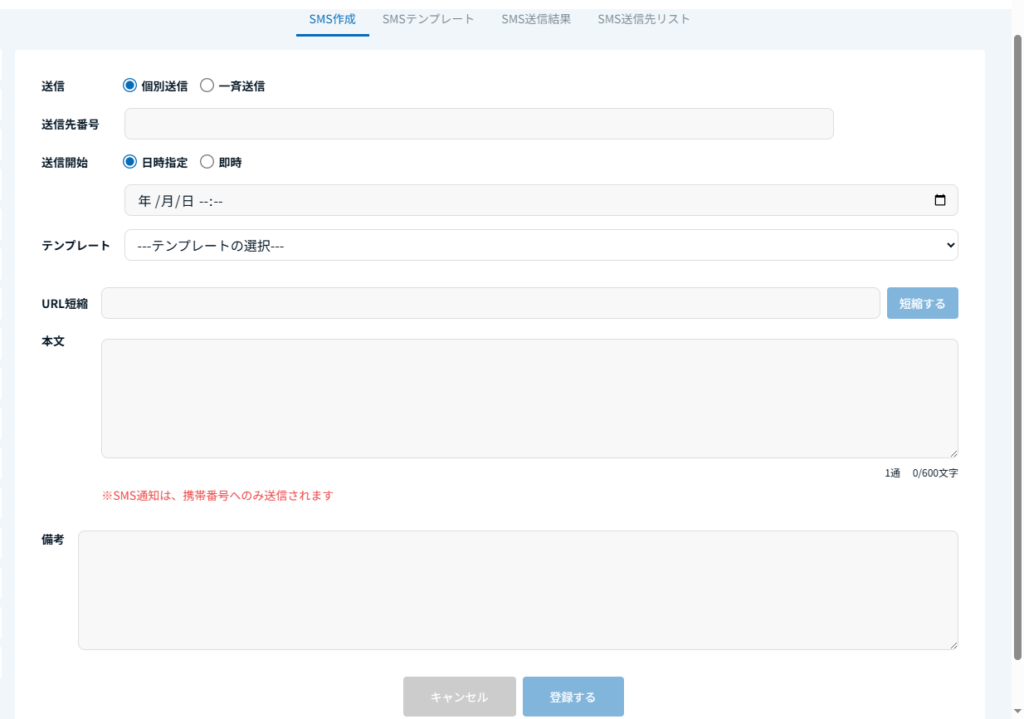This screenshot has height=719, width=1024.
Task: Choose the 一斉送信 radio option
Action: [x=207, y=86]
